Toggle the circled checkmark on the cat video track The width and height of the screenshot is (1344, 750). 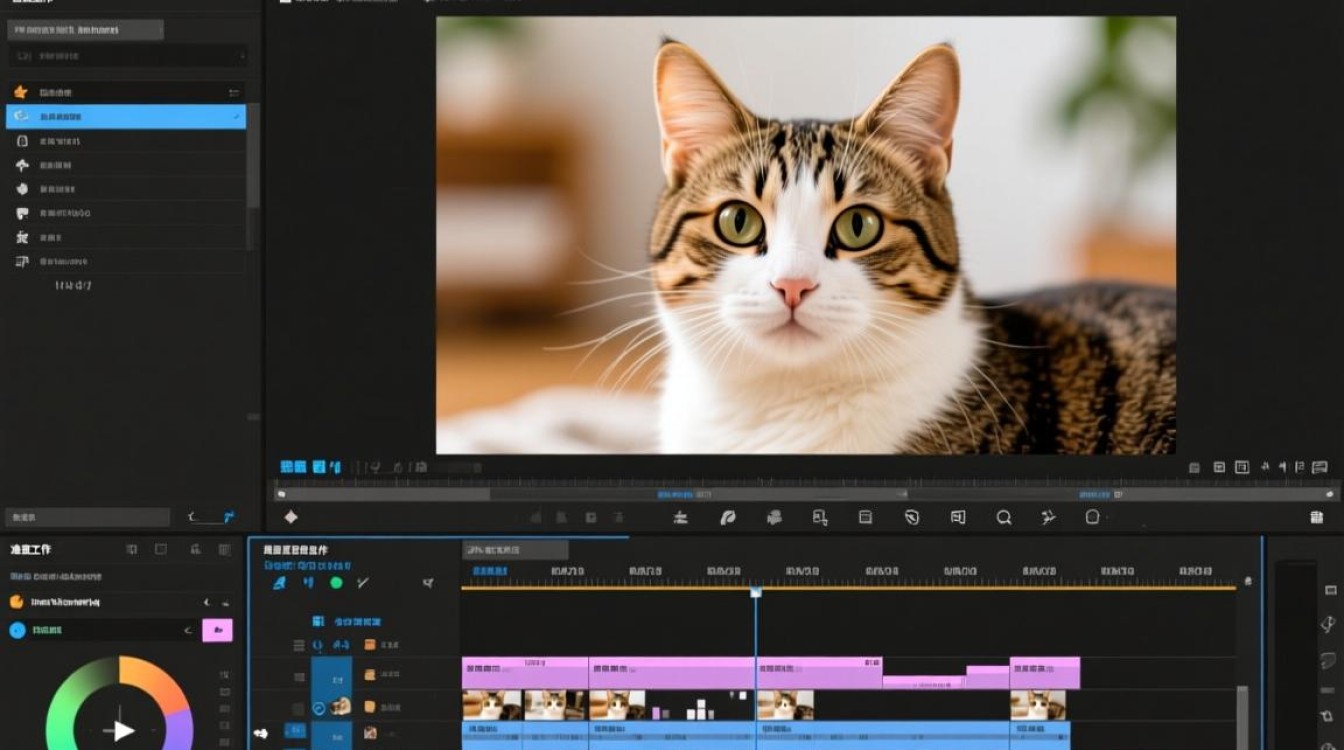(319, 707)
